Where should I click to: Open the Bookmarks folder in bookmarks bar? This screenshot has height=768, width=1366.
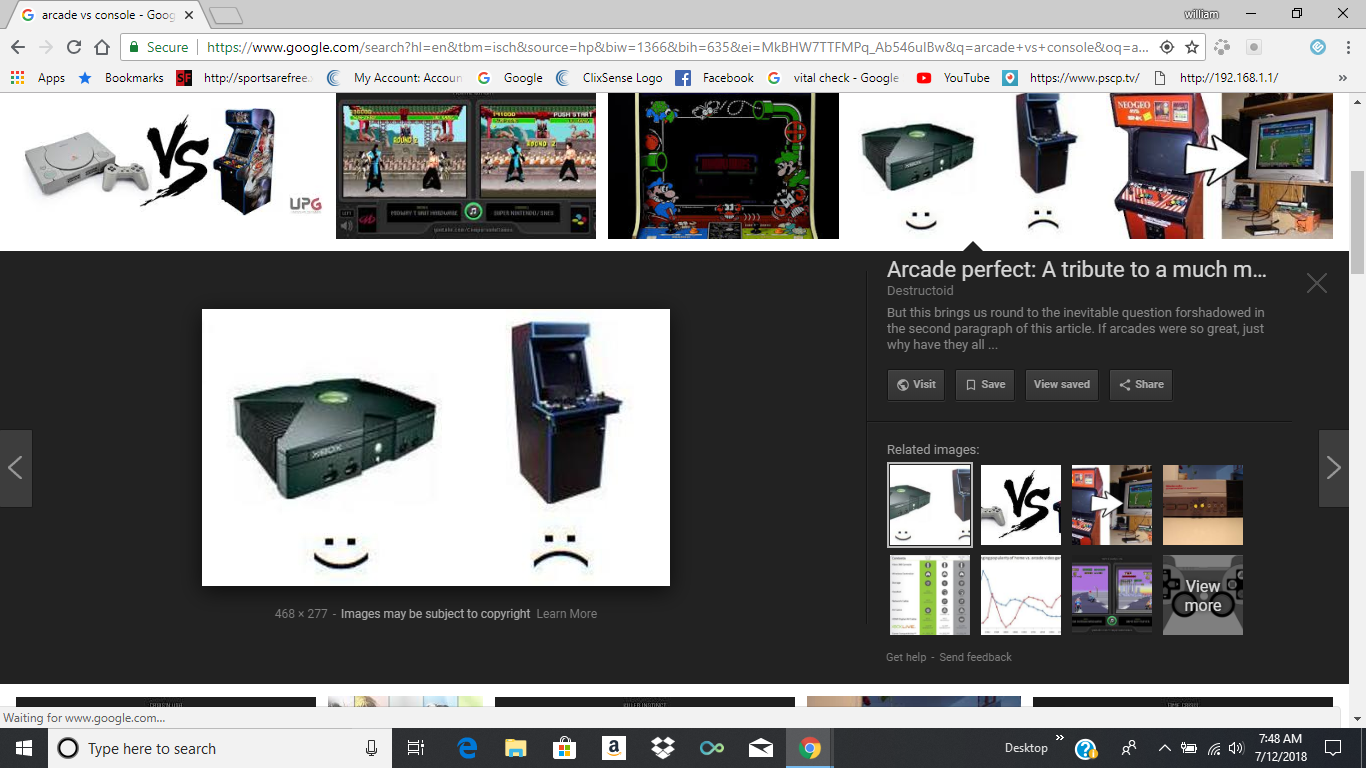tap(121, 77)
